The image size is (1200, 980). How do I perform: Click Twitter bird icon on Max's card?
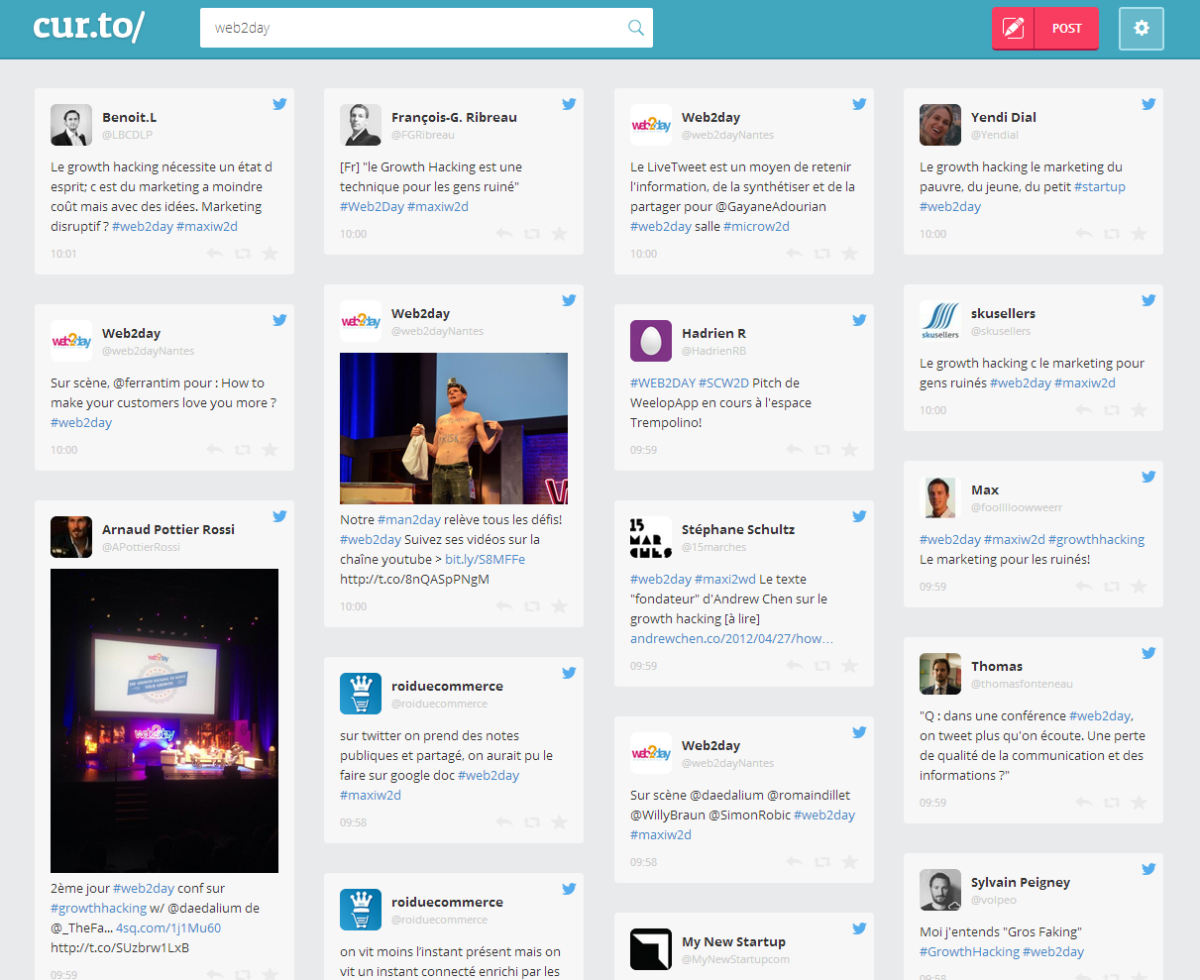(x=1149, y=477)
